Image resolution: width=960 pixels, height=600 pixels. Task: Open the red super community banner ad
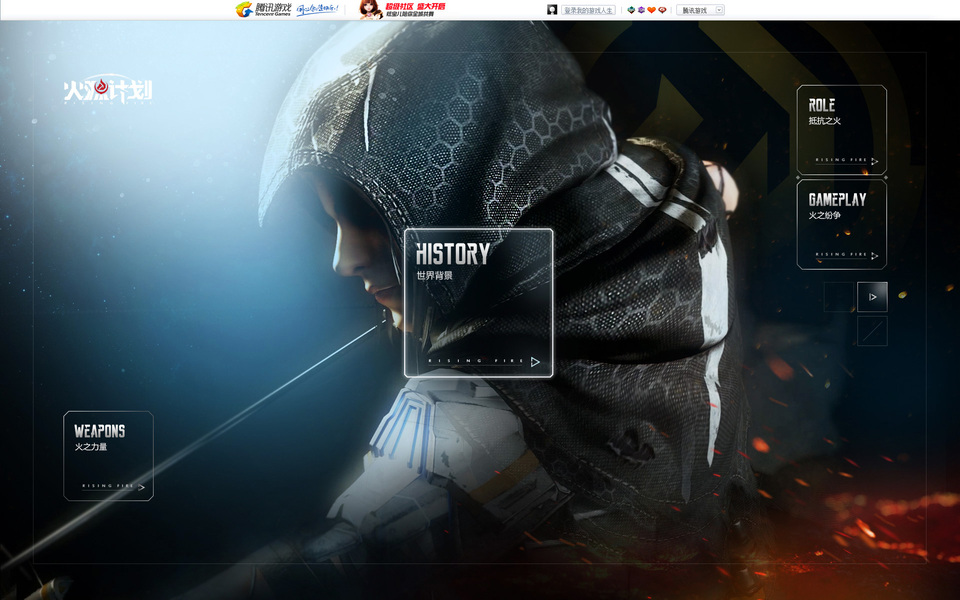[415, 9]
